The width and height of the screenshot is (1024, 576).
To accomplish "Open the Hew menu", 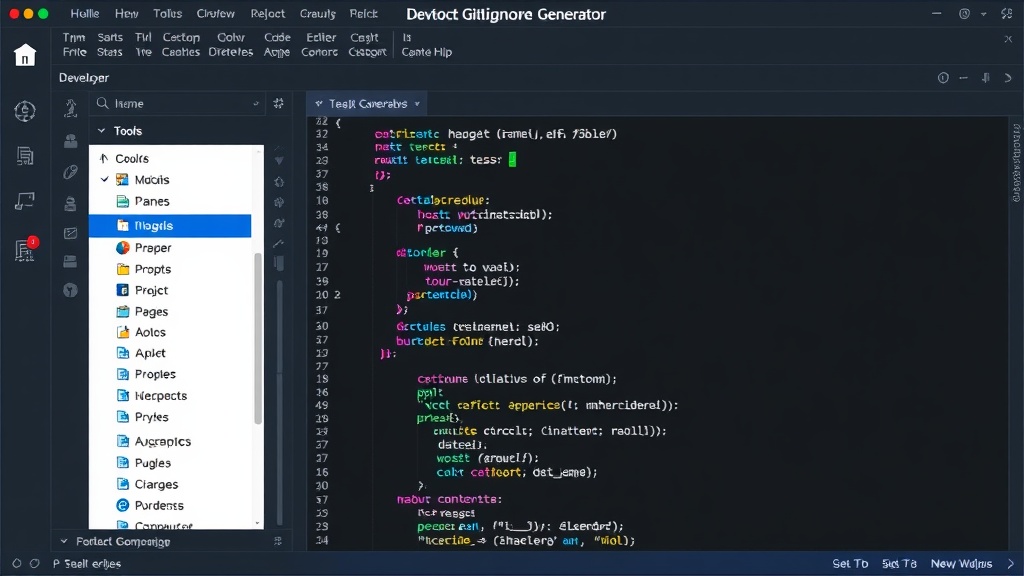I will point(127,14).
